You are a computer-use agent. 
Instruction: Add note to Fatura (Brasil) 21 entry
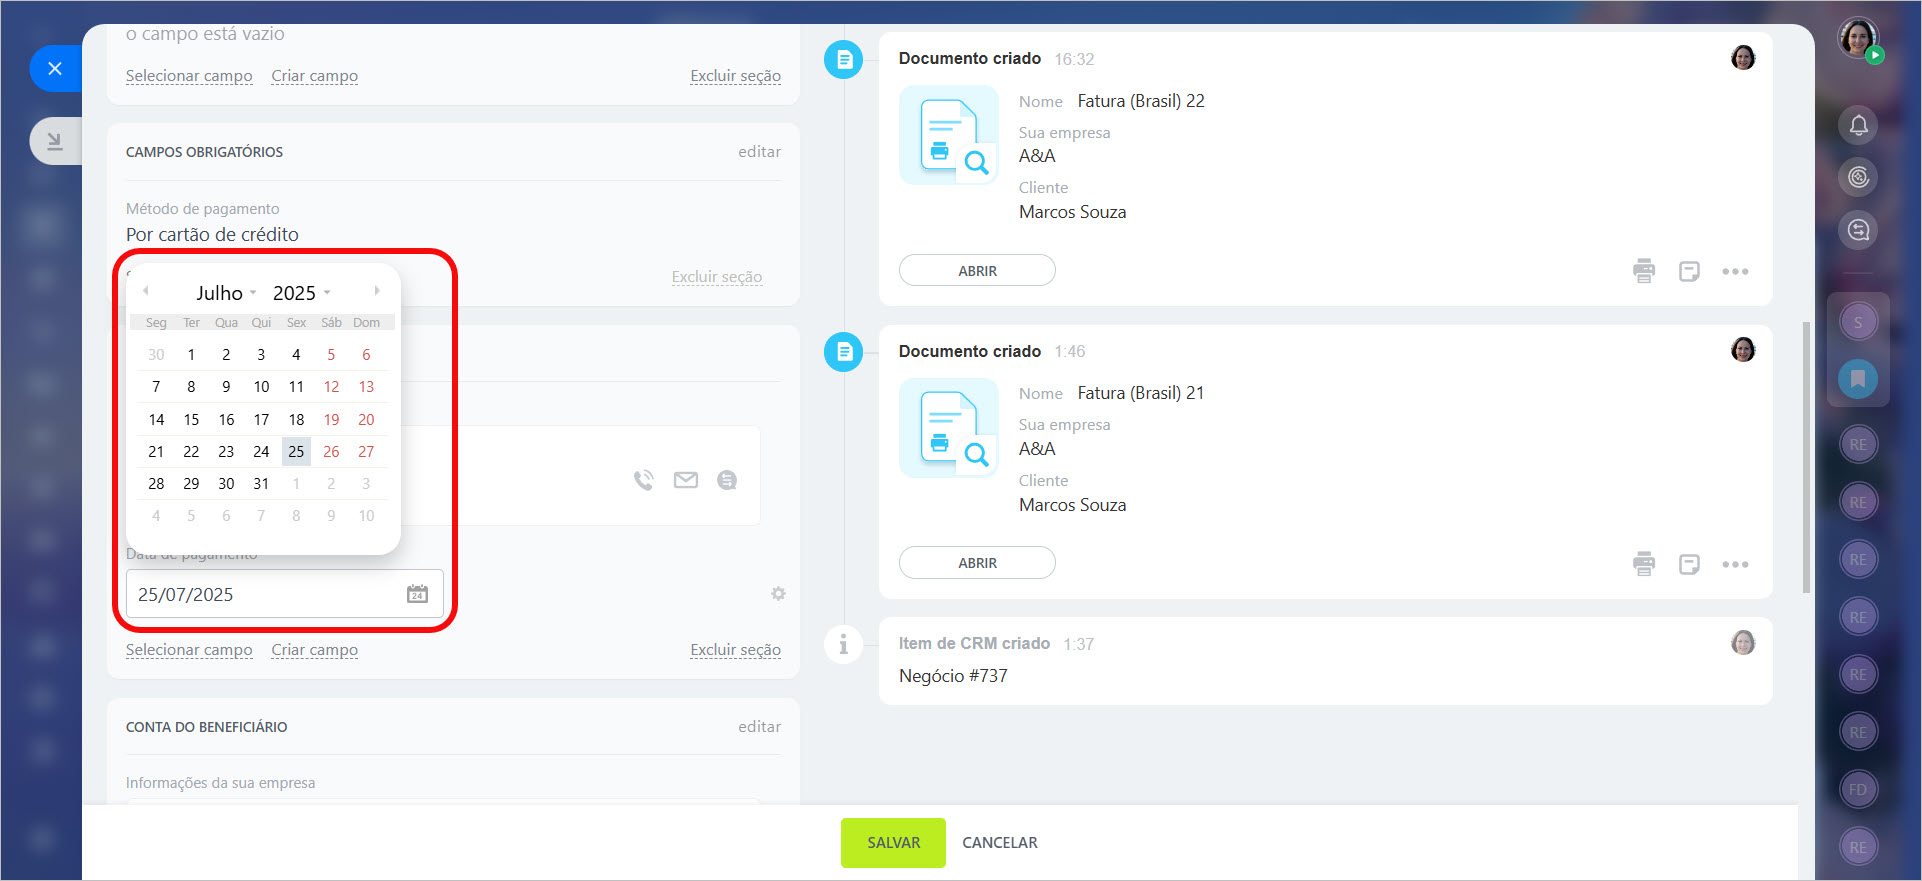pos(1689,564)
